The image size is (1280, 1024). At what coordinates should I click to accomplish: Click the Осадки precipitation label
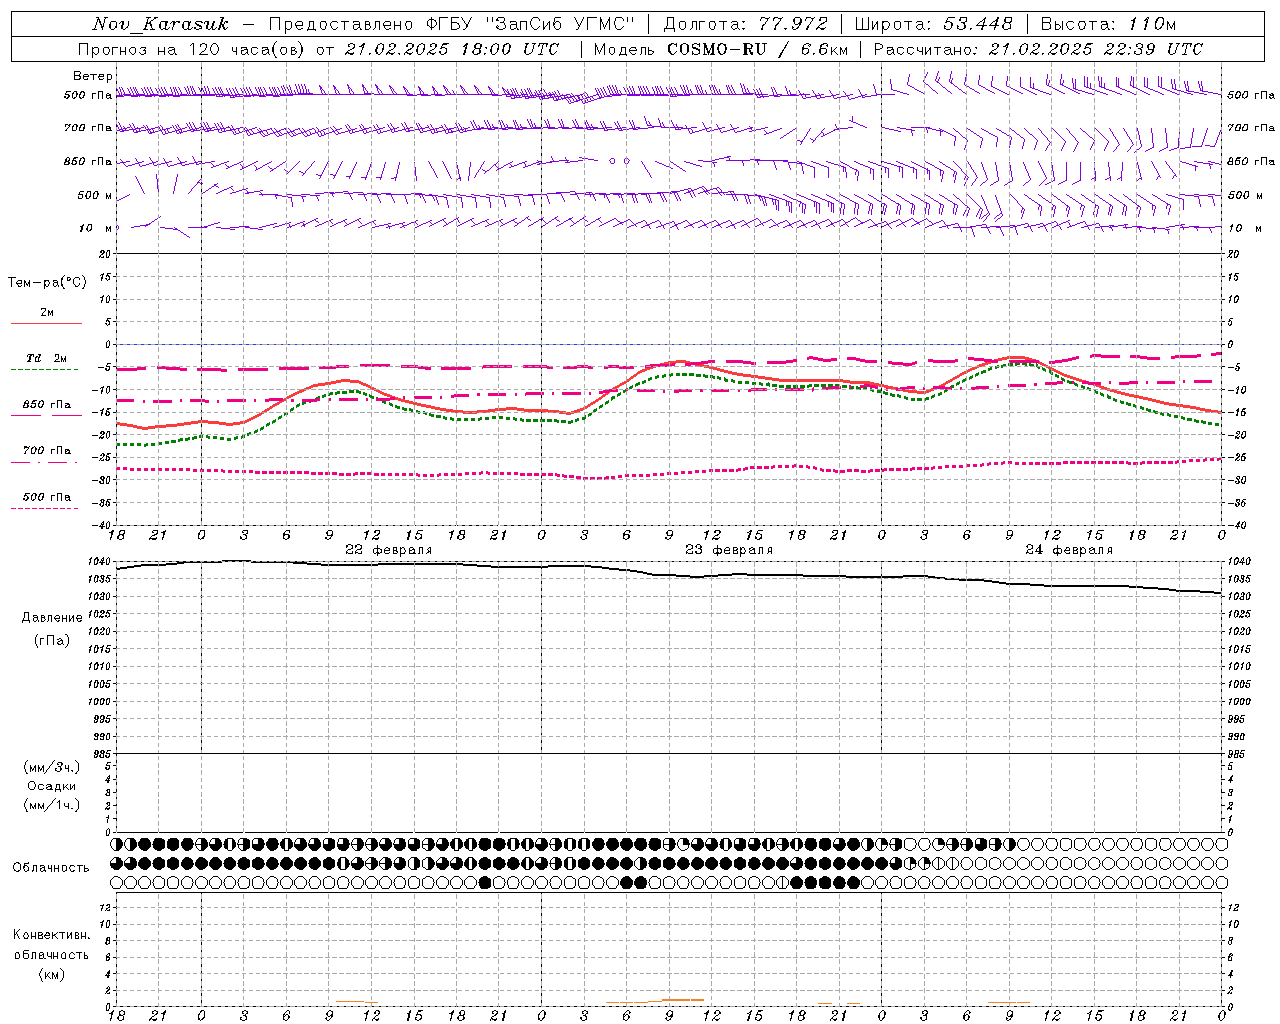click(x=51, y=786)
